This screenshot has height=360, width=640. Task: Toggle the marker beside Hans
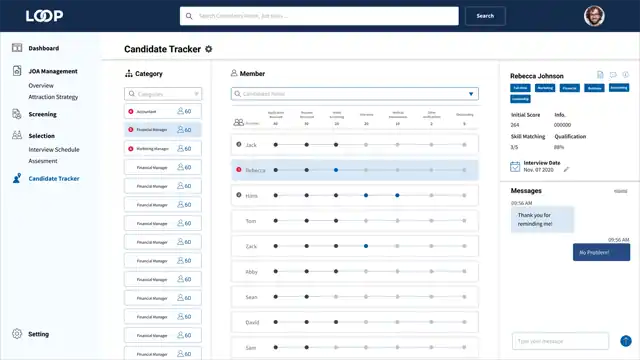coord(239,195)
